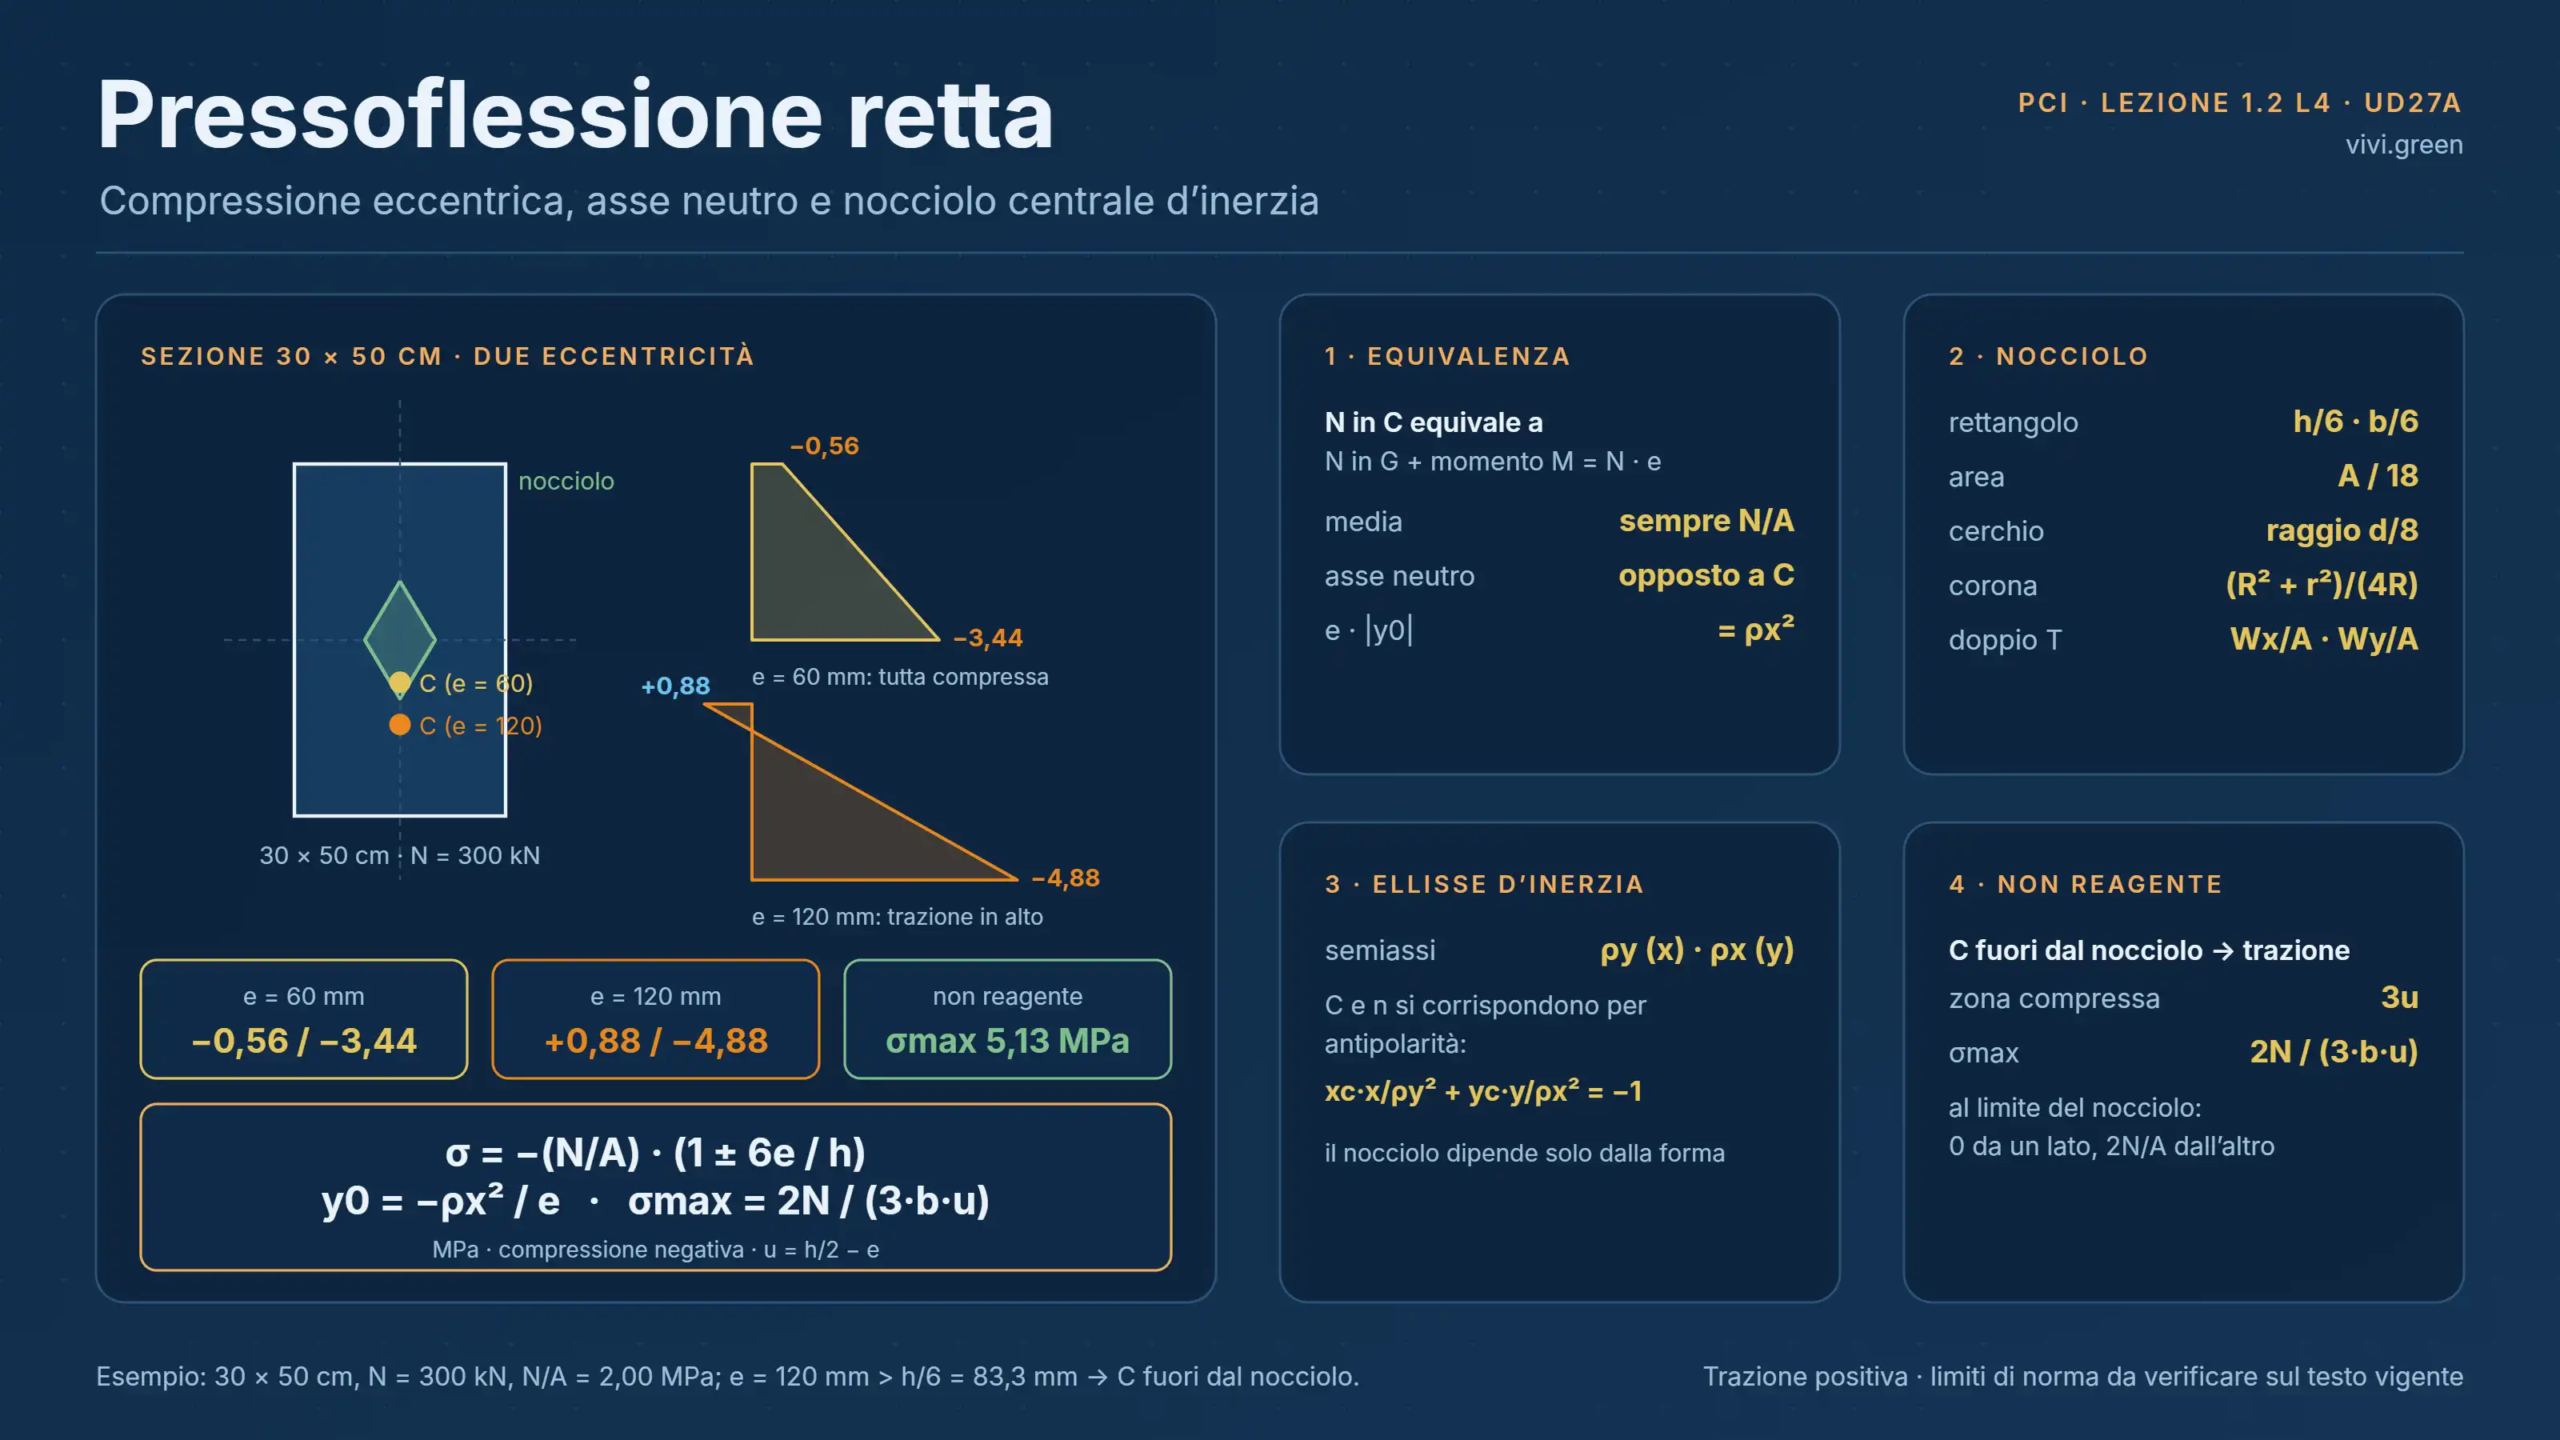Click the −4,88 value on orange diagram
Image resolution: width=2560 pixels, height=1440 pixels.
click(1065, 878)
